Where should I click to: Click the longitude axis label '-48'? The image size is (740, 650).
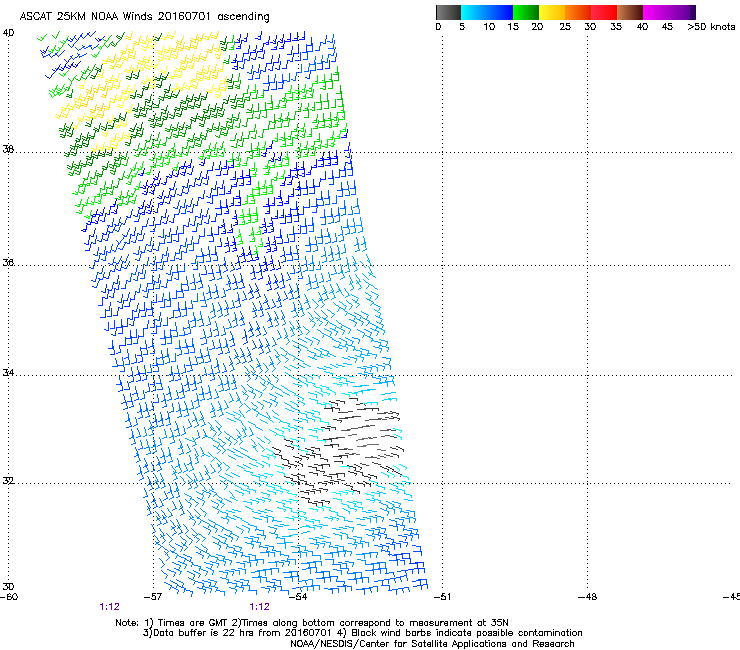click(587, 597)
